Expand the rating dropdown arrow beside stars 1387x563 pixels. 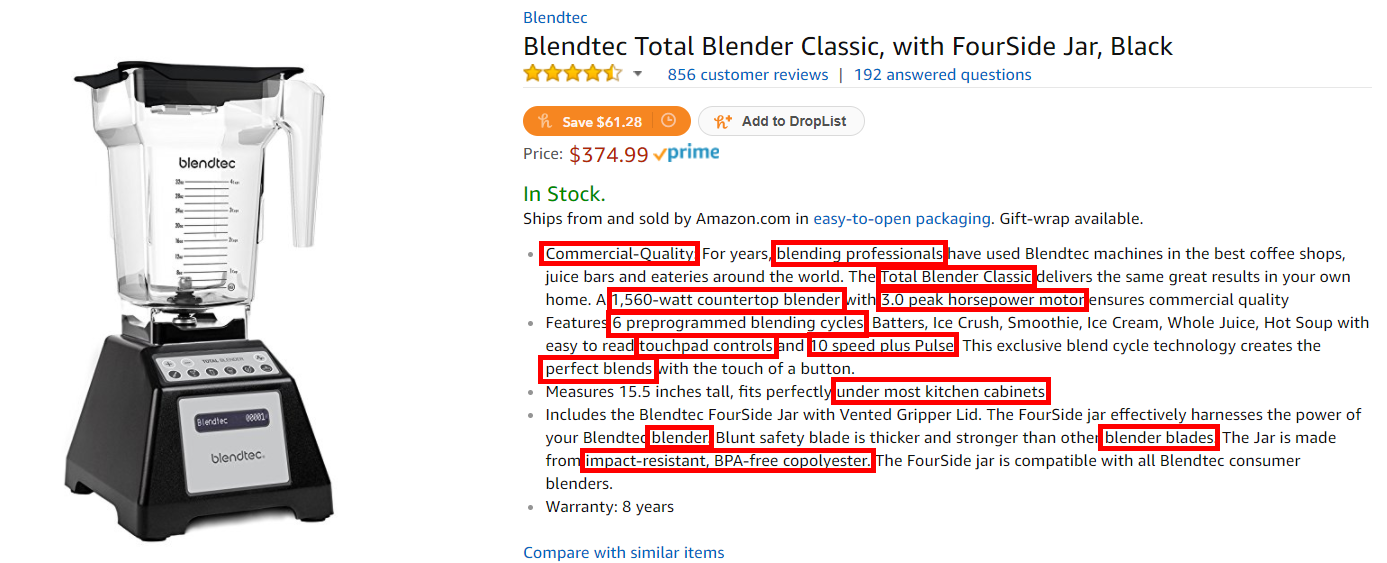click(638, 74)
